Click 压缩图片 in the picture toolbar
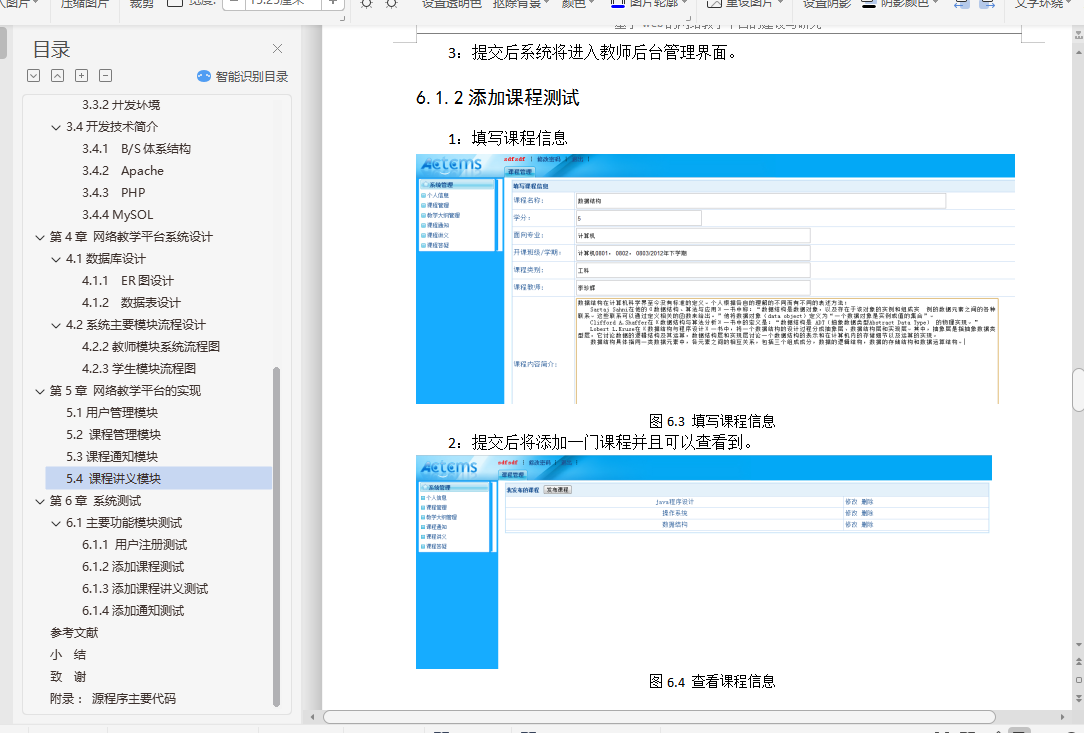The height and width of the screenshot is (733, 1084). 84,4
